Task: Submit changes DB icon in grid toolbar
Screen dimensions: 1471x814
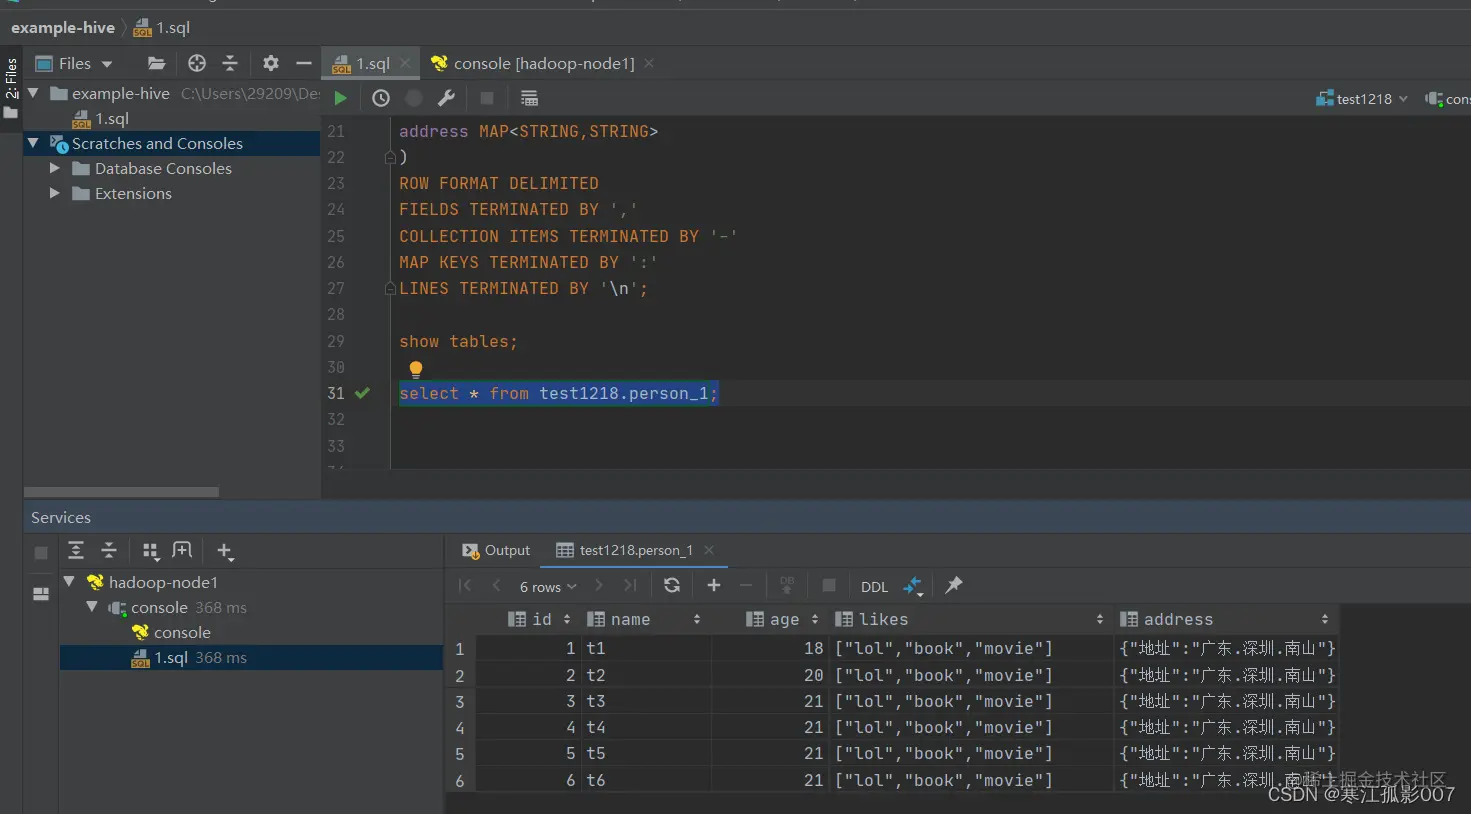Action: [x=787, y=585]
